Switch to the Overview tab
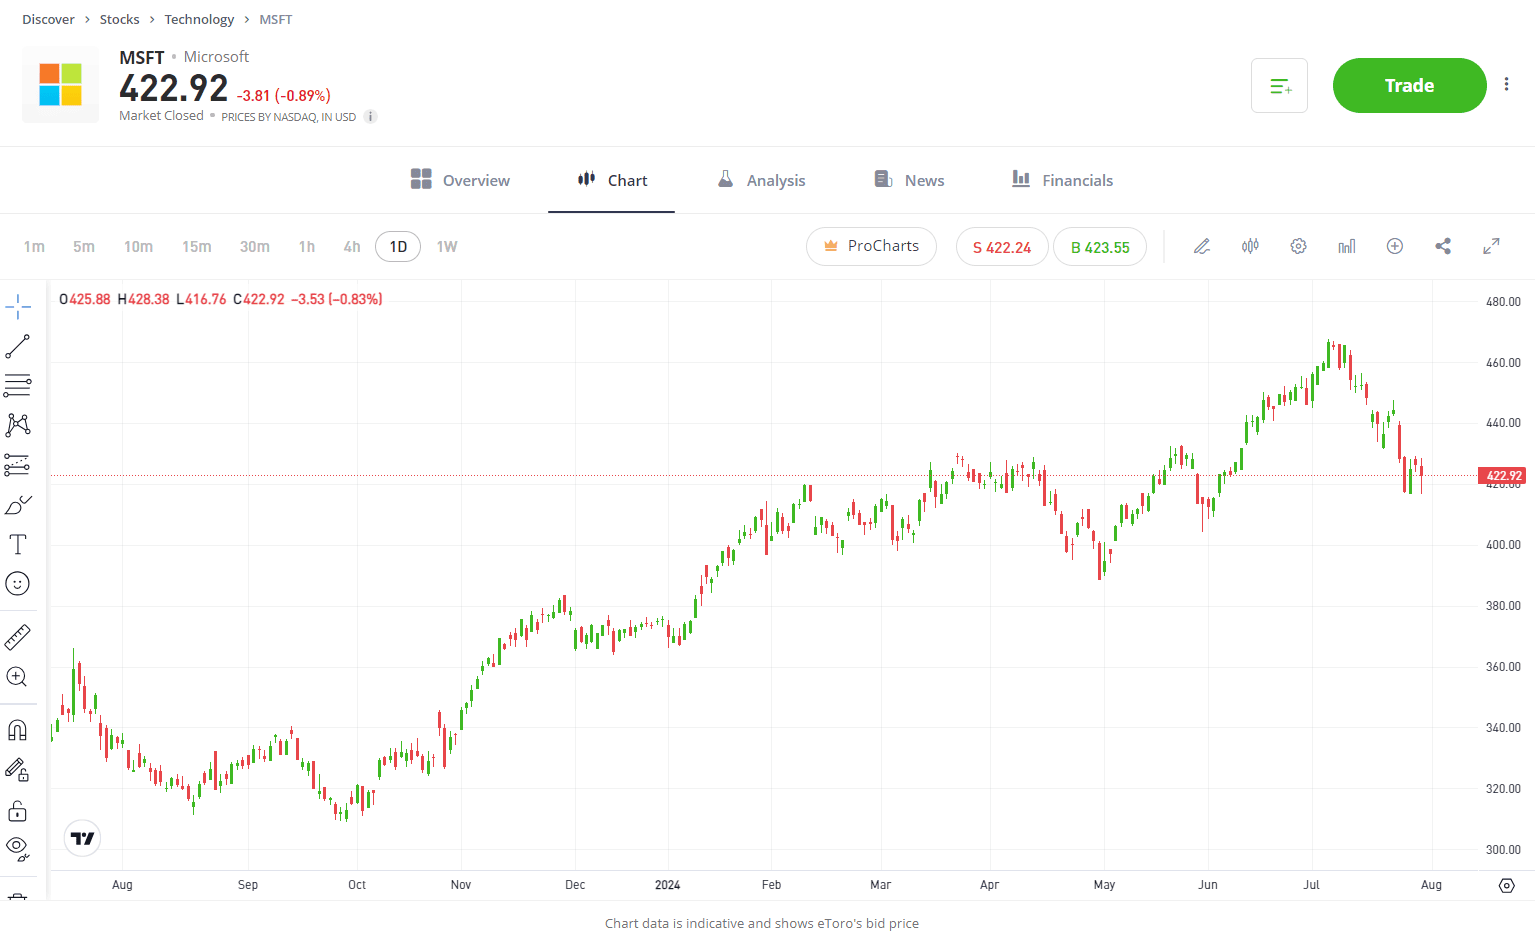 click(460, 180)
